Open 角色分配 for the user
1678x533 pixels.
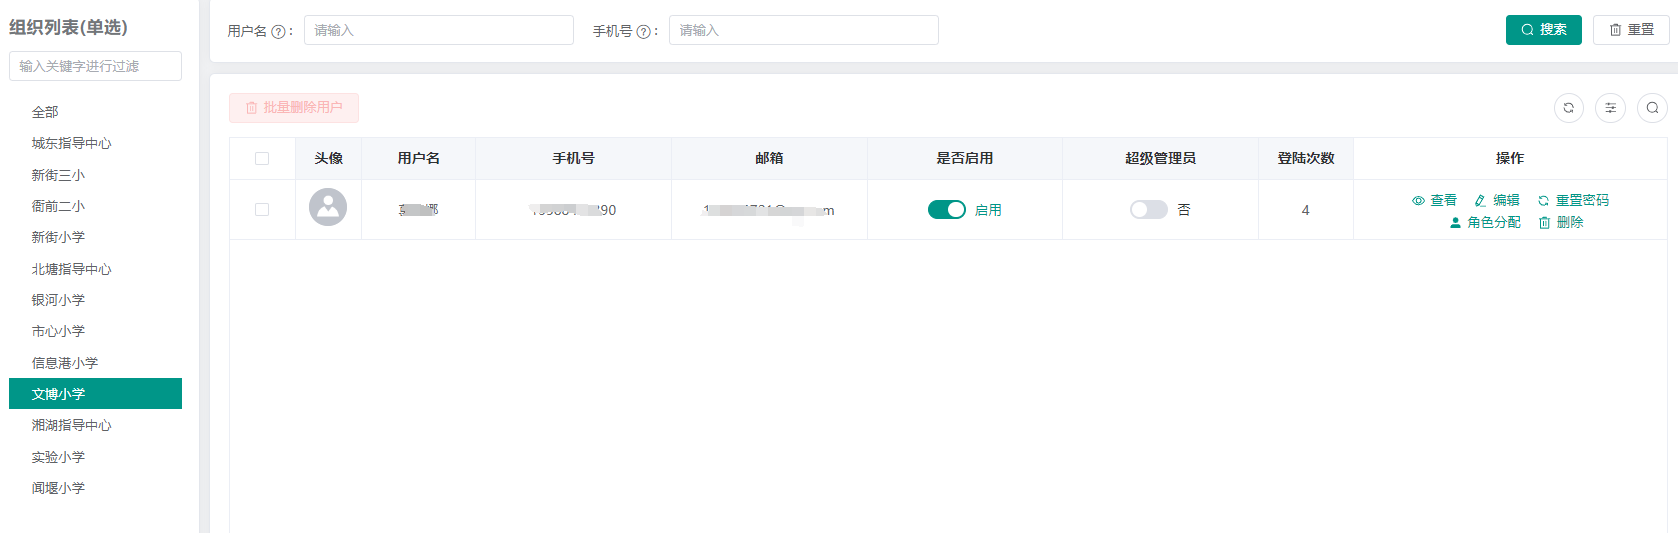[x=1485, y=222]
